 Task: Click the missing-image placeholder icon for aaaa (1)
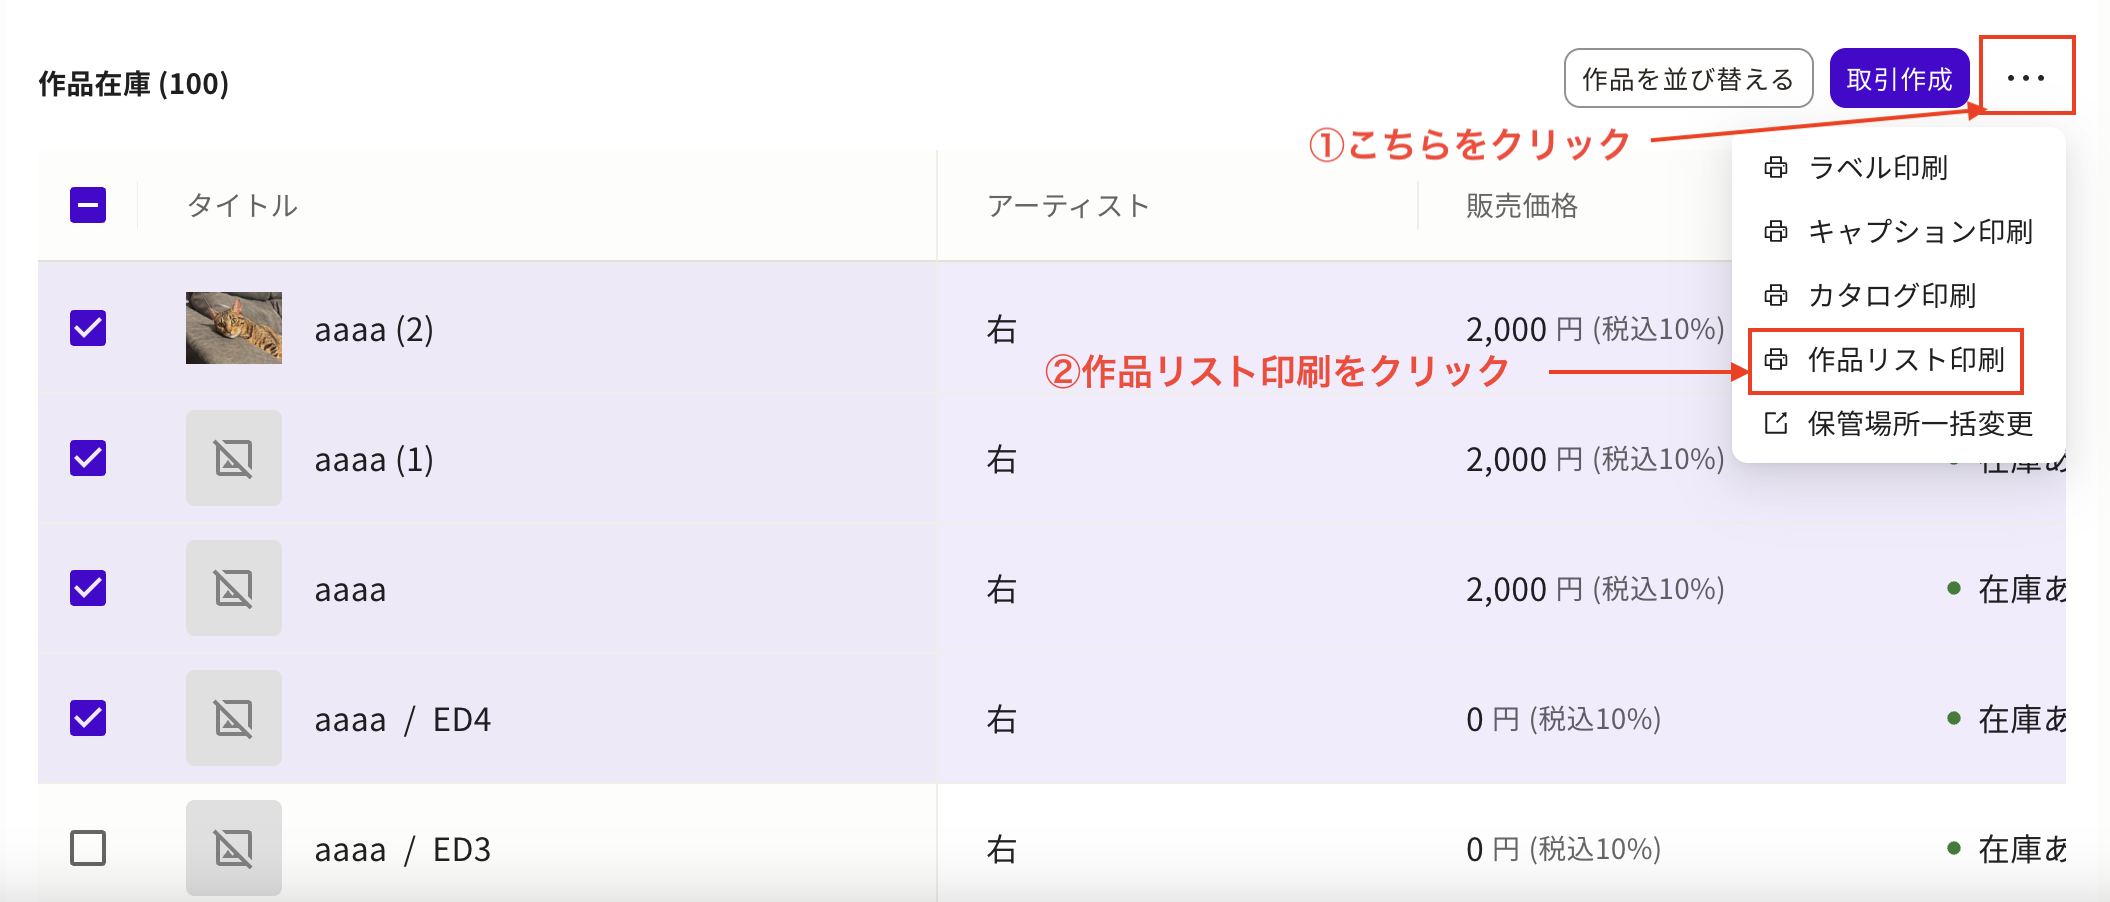[233, 458]
